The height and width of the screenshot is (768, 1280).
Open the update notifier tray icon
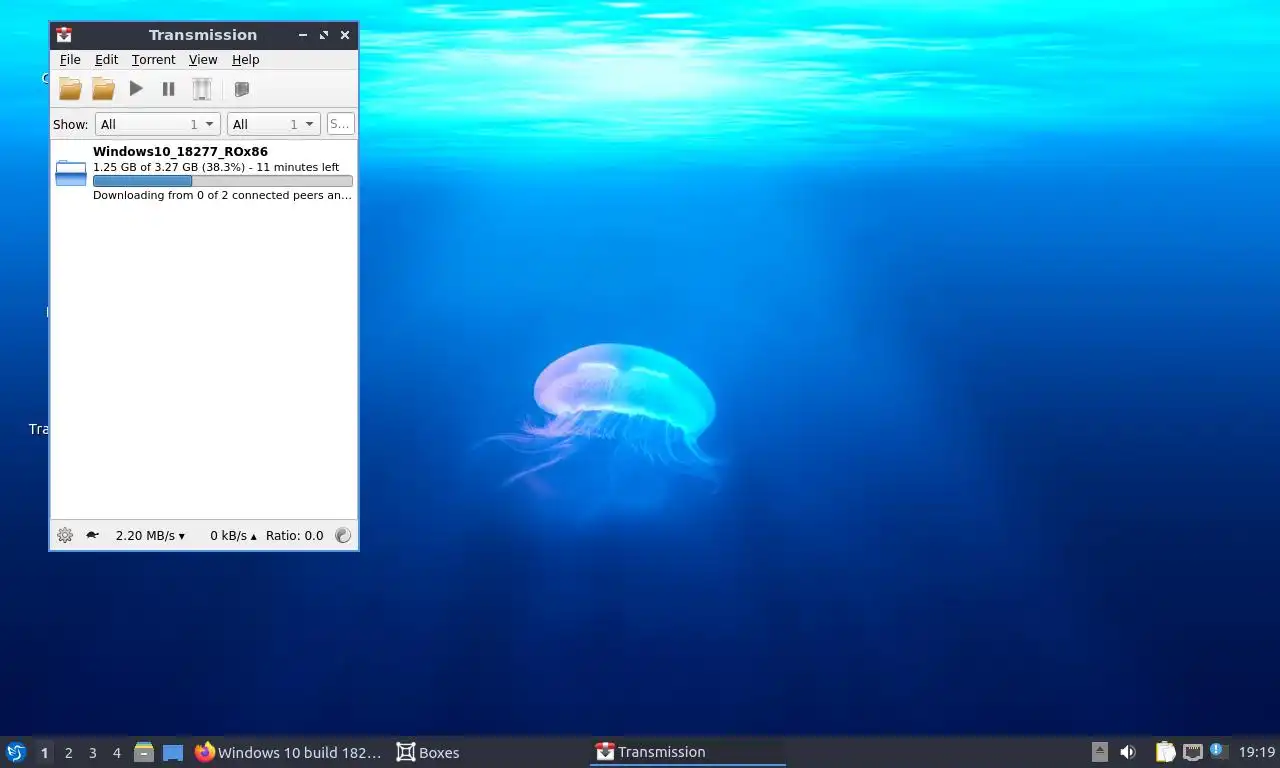click(x=1218, y=750)
